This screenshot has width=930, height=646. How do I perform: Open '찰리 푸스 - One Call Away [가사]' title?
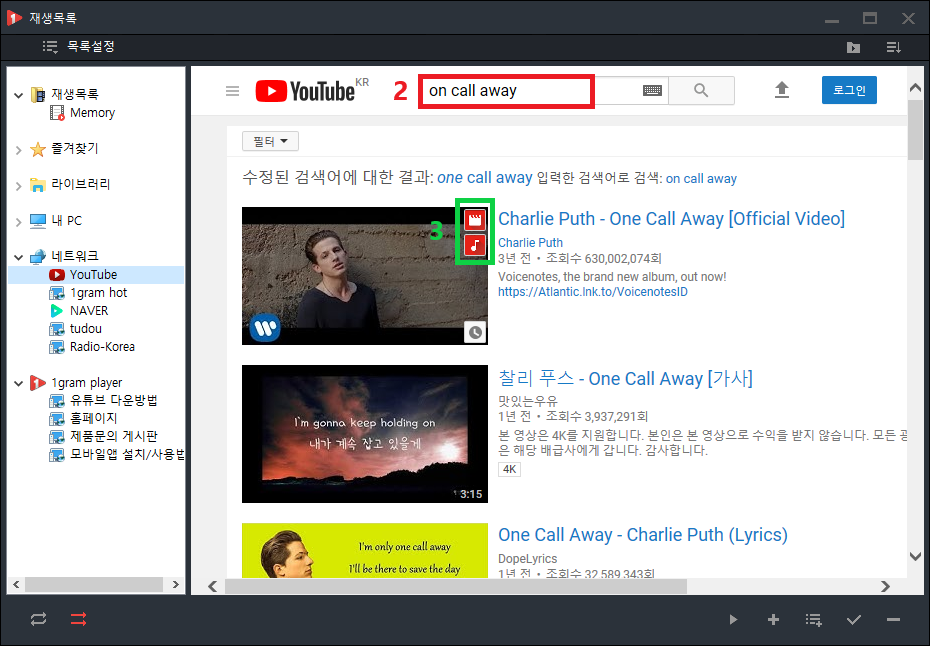click(x=625, y=378)
